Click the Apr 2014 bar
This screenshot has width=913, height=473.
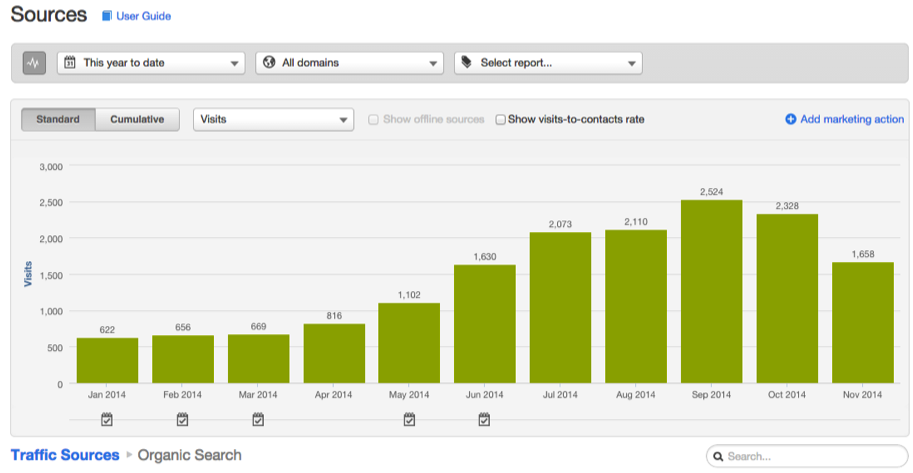click(334, 354)
